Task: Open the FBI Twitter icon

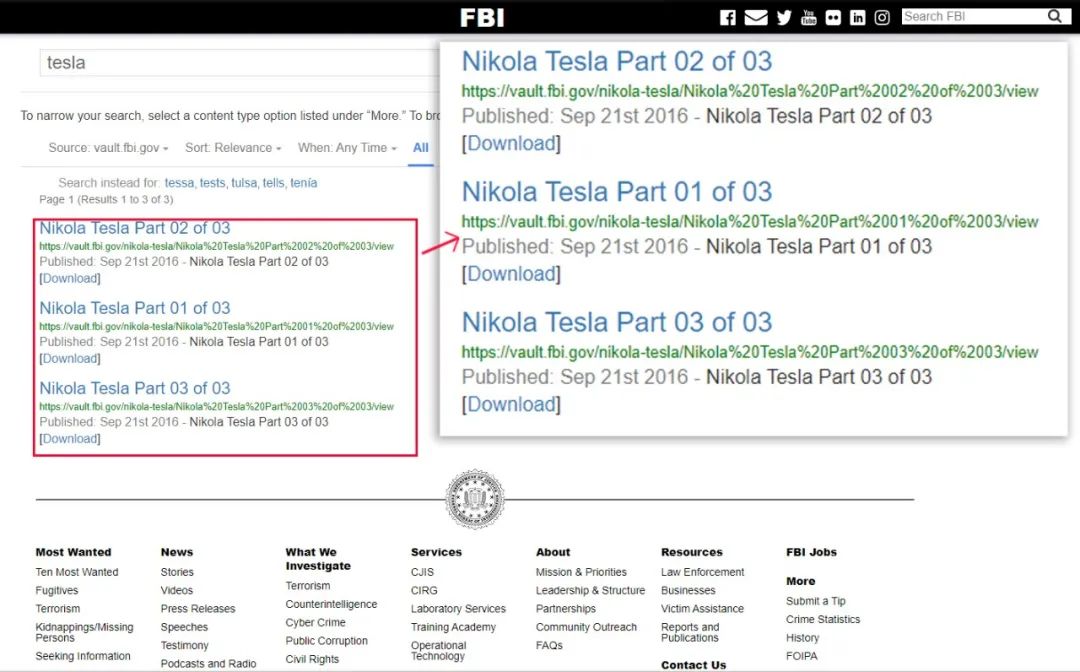Action: pyautogui.click(x=784, y=17)
